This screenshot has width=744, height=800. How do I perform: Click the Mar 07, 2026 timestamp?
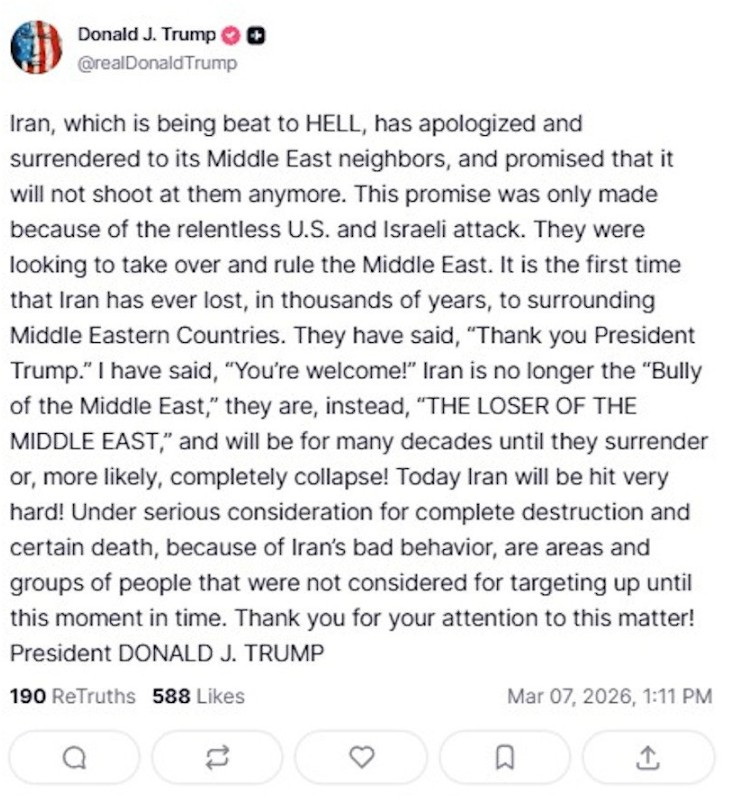(x=609, y=696)
